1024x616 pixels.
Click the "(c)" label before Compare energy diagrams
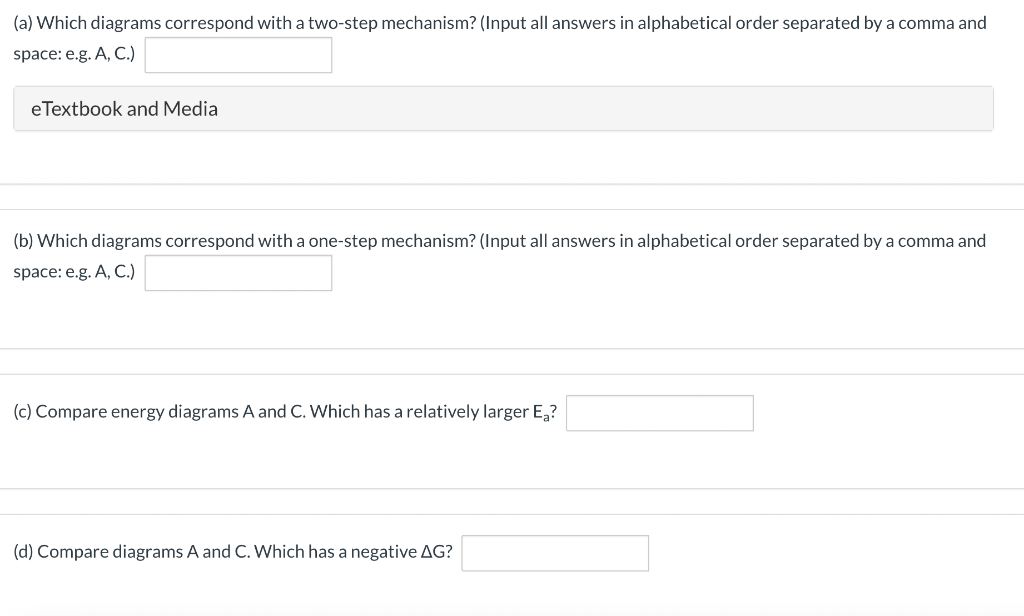[22, 412]
